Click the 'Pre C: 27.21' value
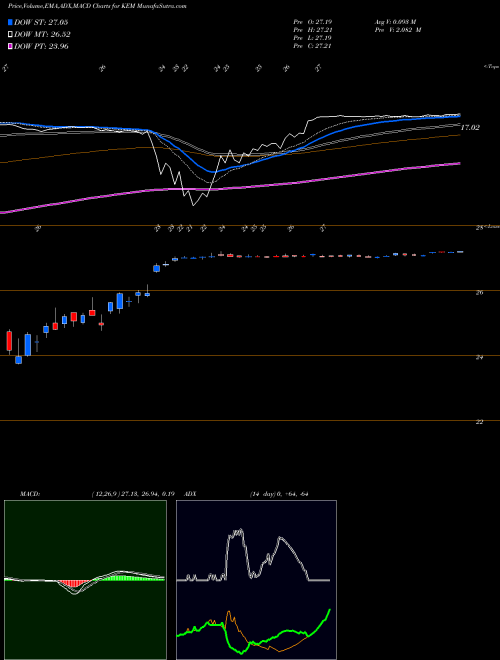 coord(313,46)
